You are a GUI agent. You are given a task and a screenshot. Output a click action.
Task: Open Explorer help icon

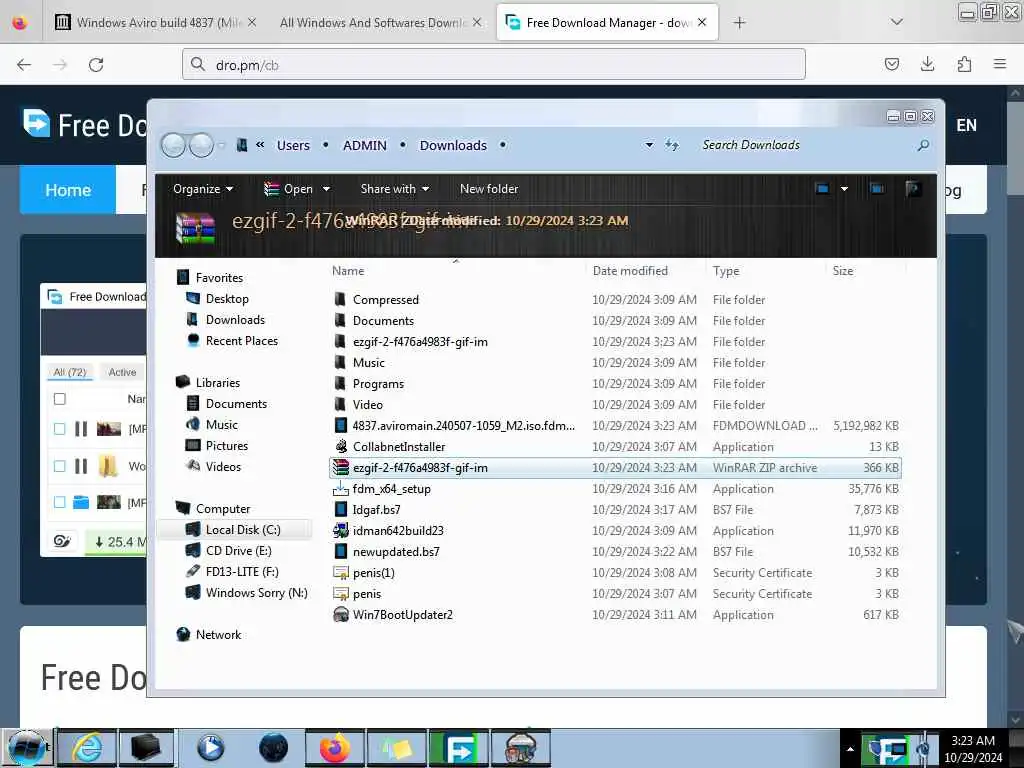coord(913,189)
